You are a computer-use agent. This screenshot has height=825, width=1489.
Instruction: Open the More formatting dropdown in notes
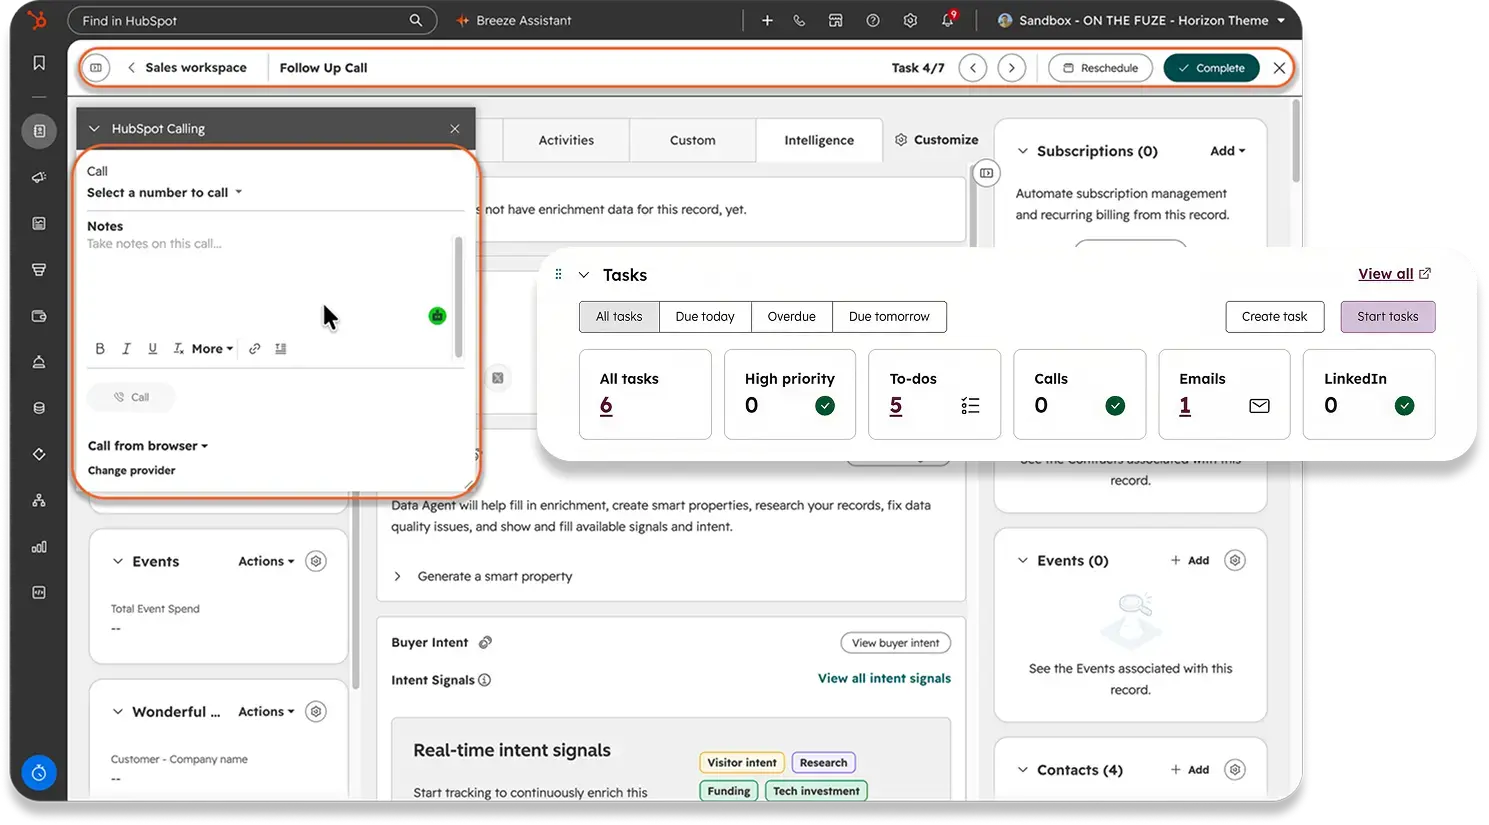click(x=212, y=349)
